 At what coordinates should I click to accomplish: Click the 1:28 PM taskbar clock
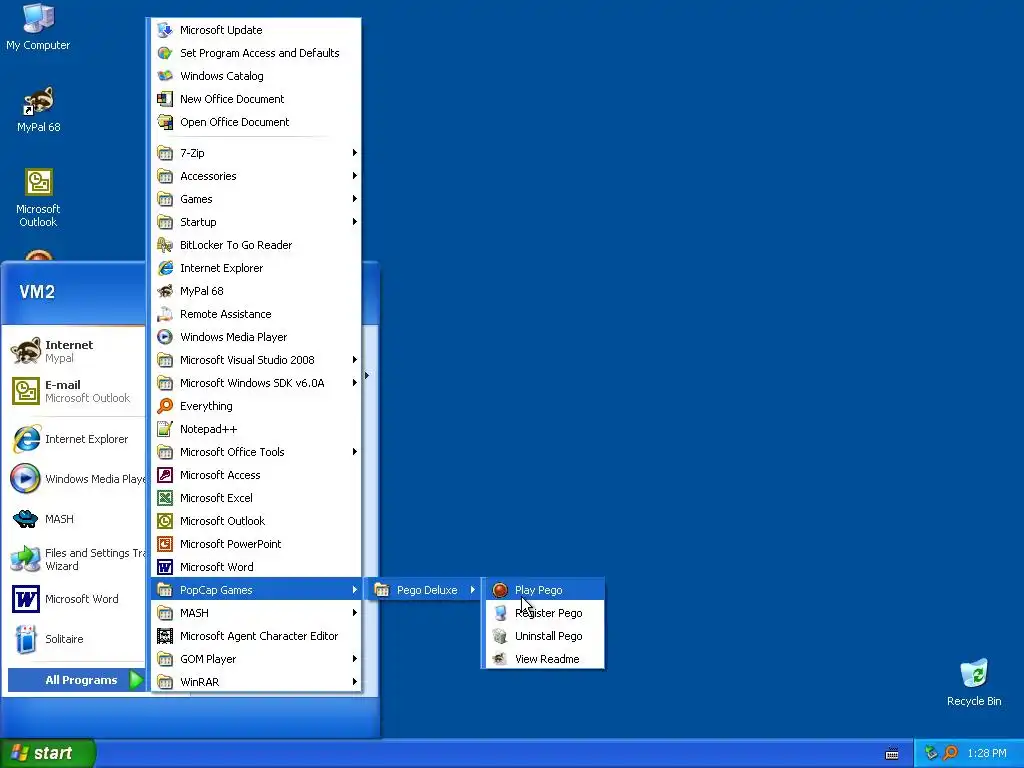pyautogui.click(x=987, y=753)
